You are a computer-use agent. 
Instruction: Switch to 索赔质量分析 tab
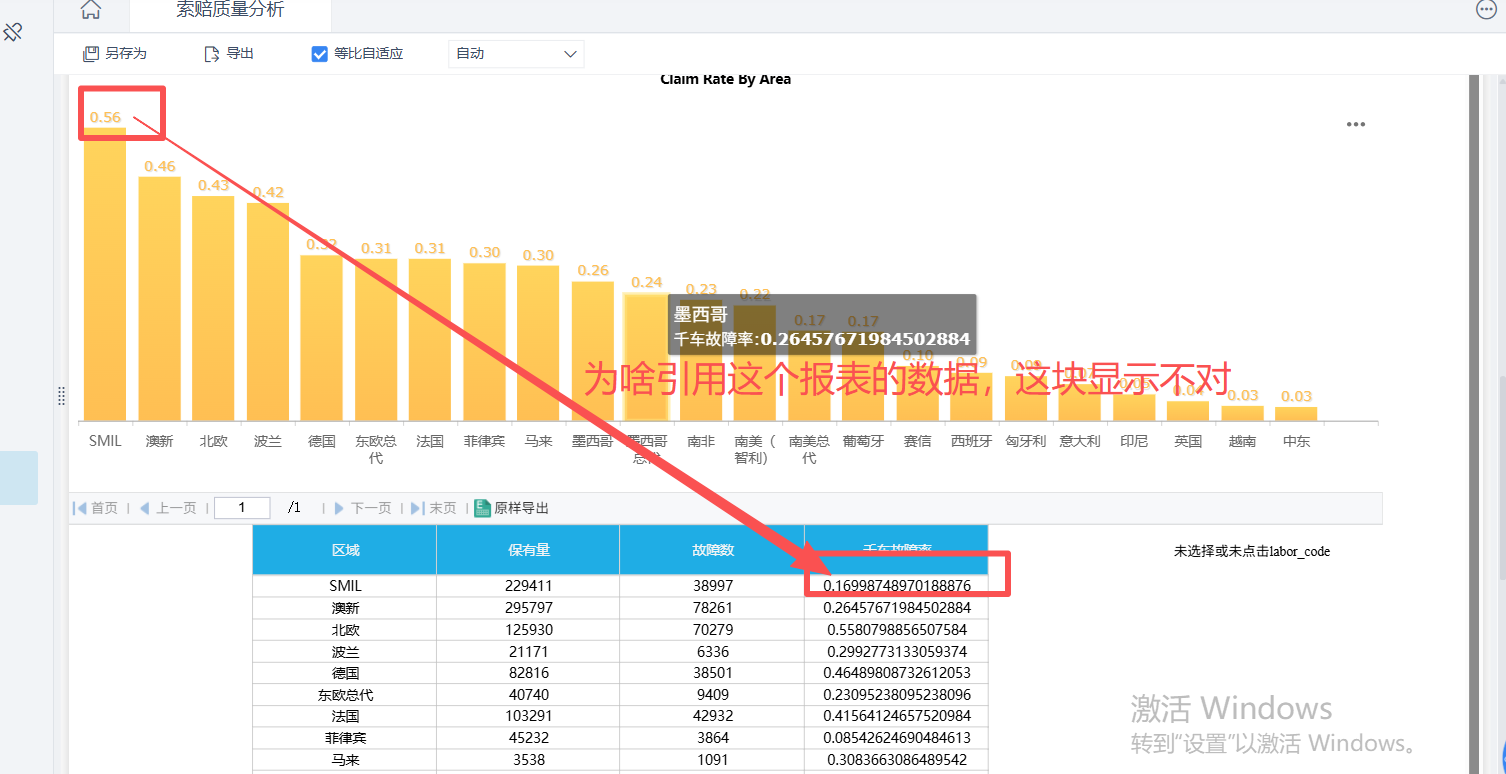pyautogui.click(x=230, y=11)
